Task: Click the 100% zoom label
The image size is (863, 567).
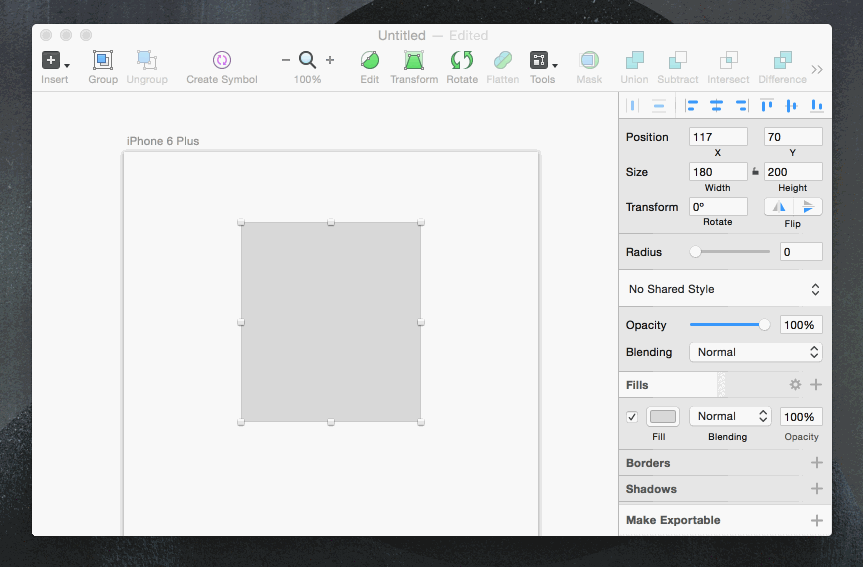Action: click(307, 79)
